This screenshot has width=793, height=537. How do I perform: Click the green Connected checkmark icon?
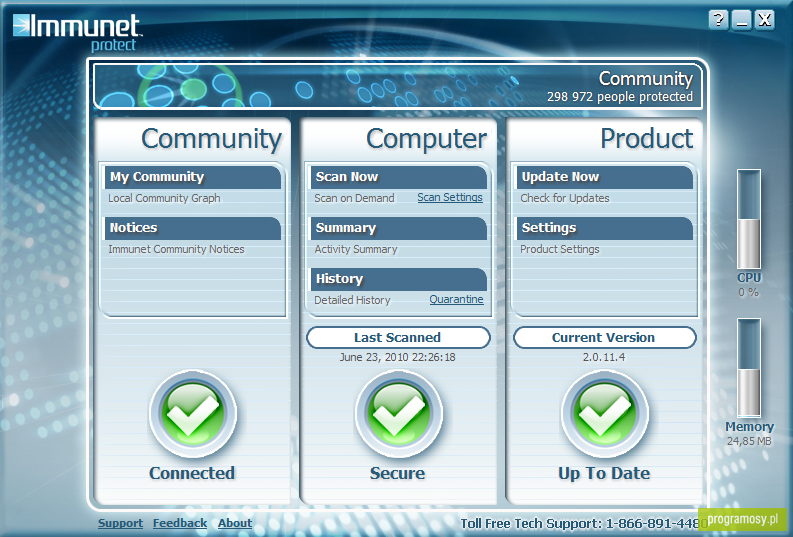click(192, 414)
